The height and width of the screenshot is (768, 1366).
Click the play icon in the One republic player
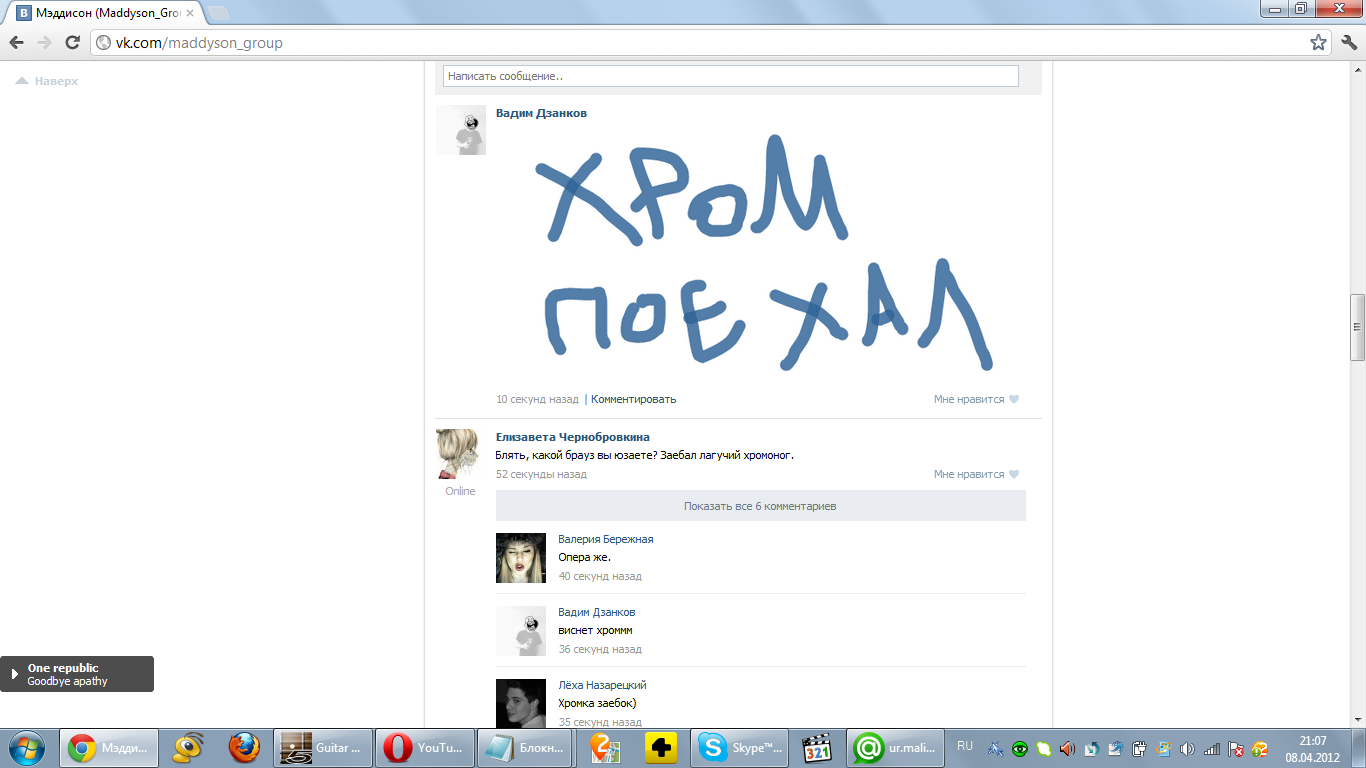(x=14, y=674)
